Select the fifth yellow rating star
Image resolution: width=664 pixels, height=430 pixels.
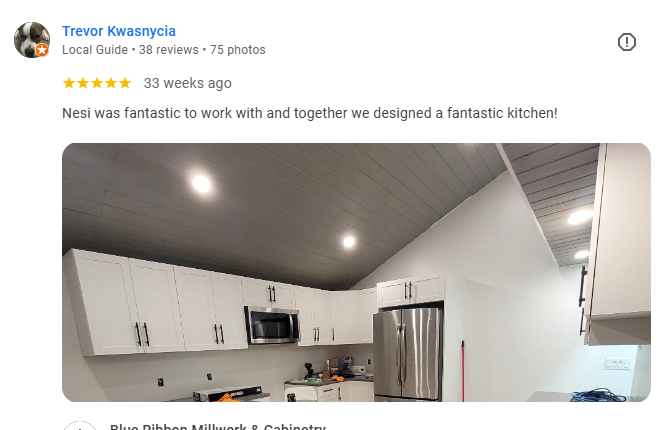pyautogui.click(x=124, y=83)
